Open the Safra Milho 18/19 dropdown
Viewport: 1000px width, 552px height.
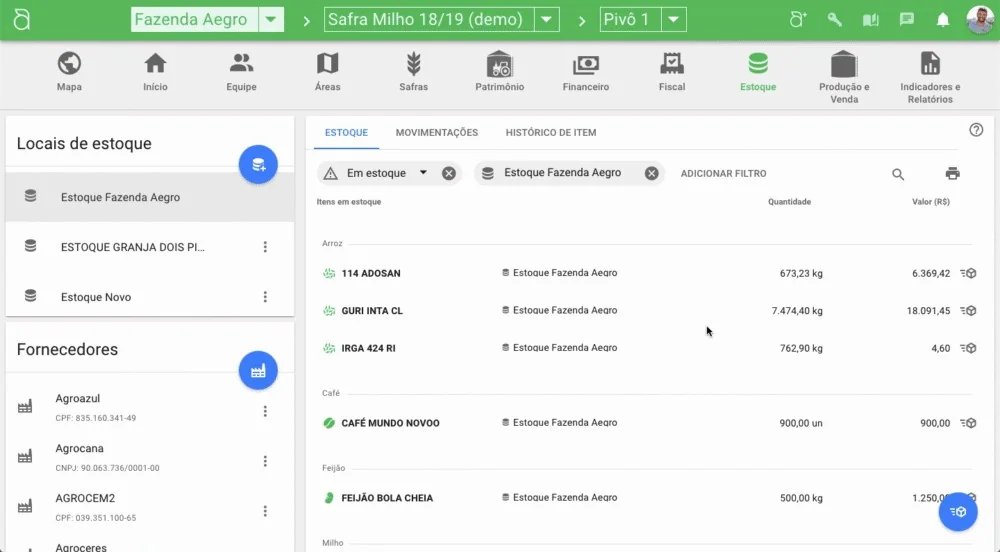(x=546, y=20)
